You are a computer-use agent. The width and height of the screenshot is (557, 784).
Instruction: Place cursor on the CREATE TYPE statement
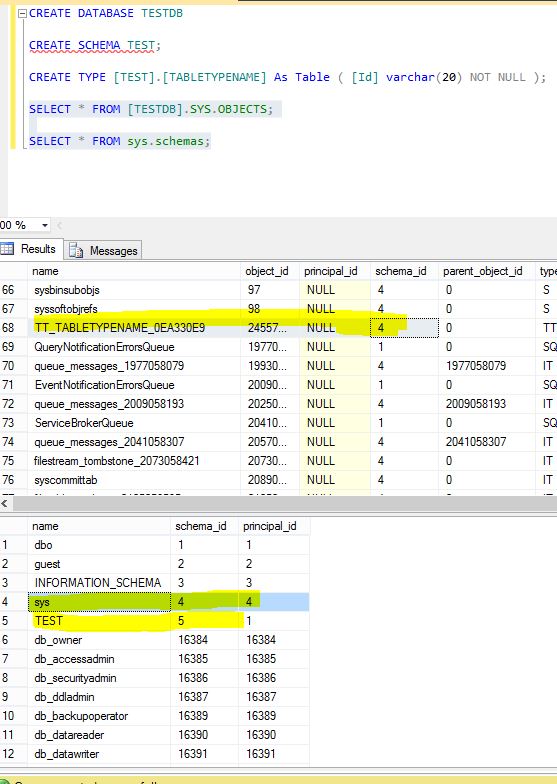coord(288,78)
